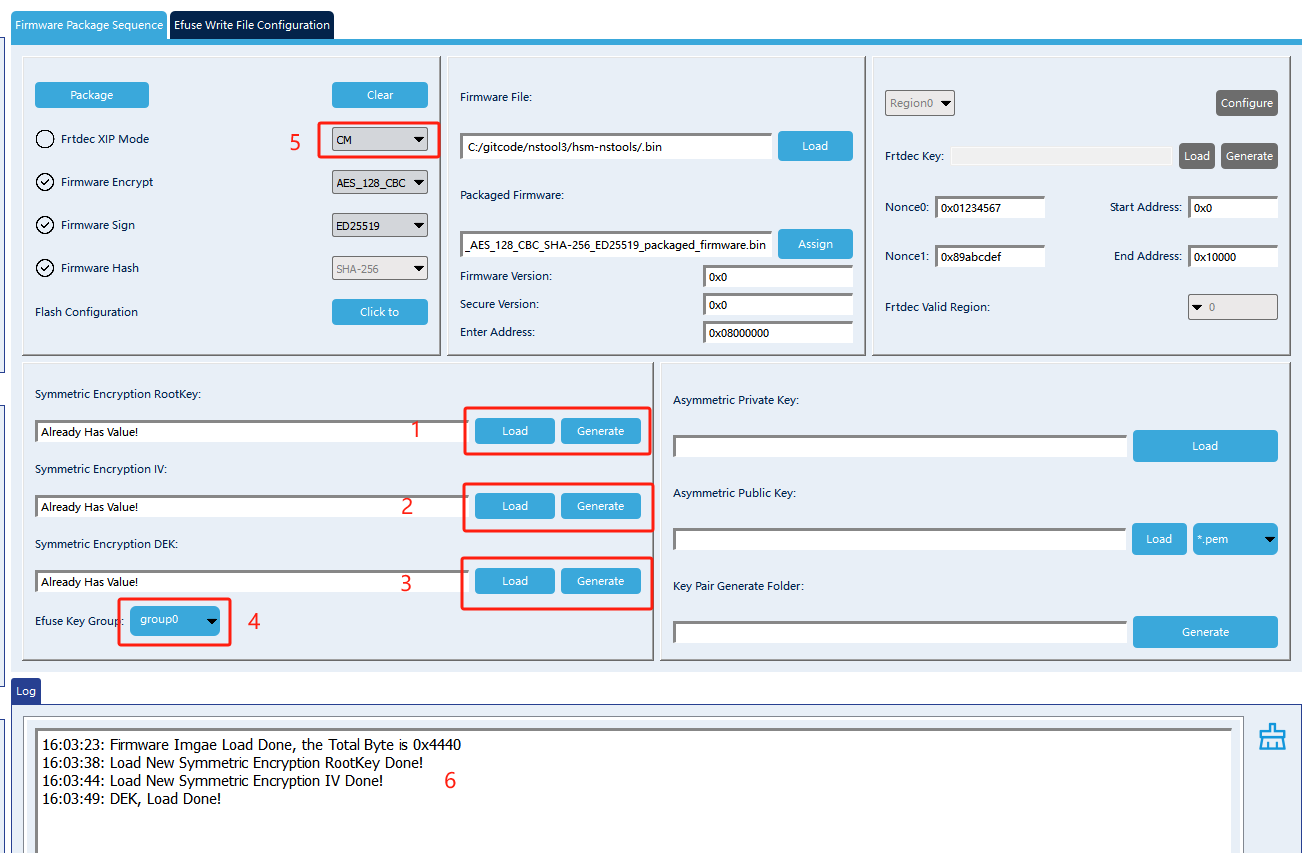Image resolution: width=1311 pixels, height=853 pixels.
Task: Select the Firmware Package Sequence tab
Action: point(89,25)
